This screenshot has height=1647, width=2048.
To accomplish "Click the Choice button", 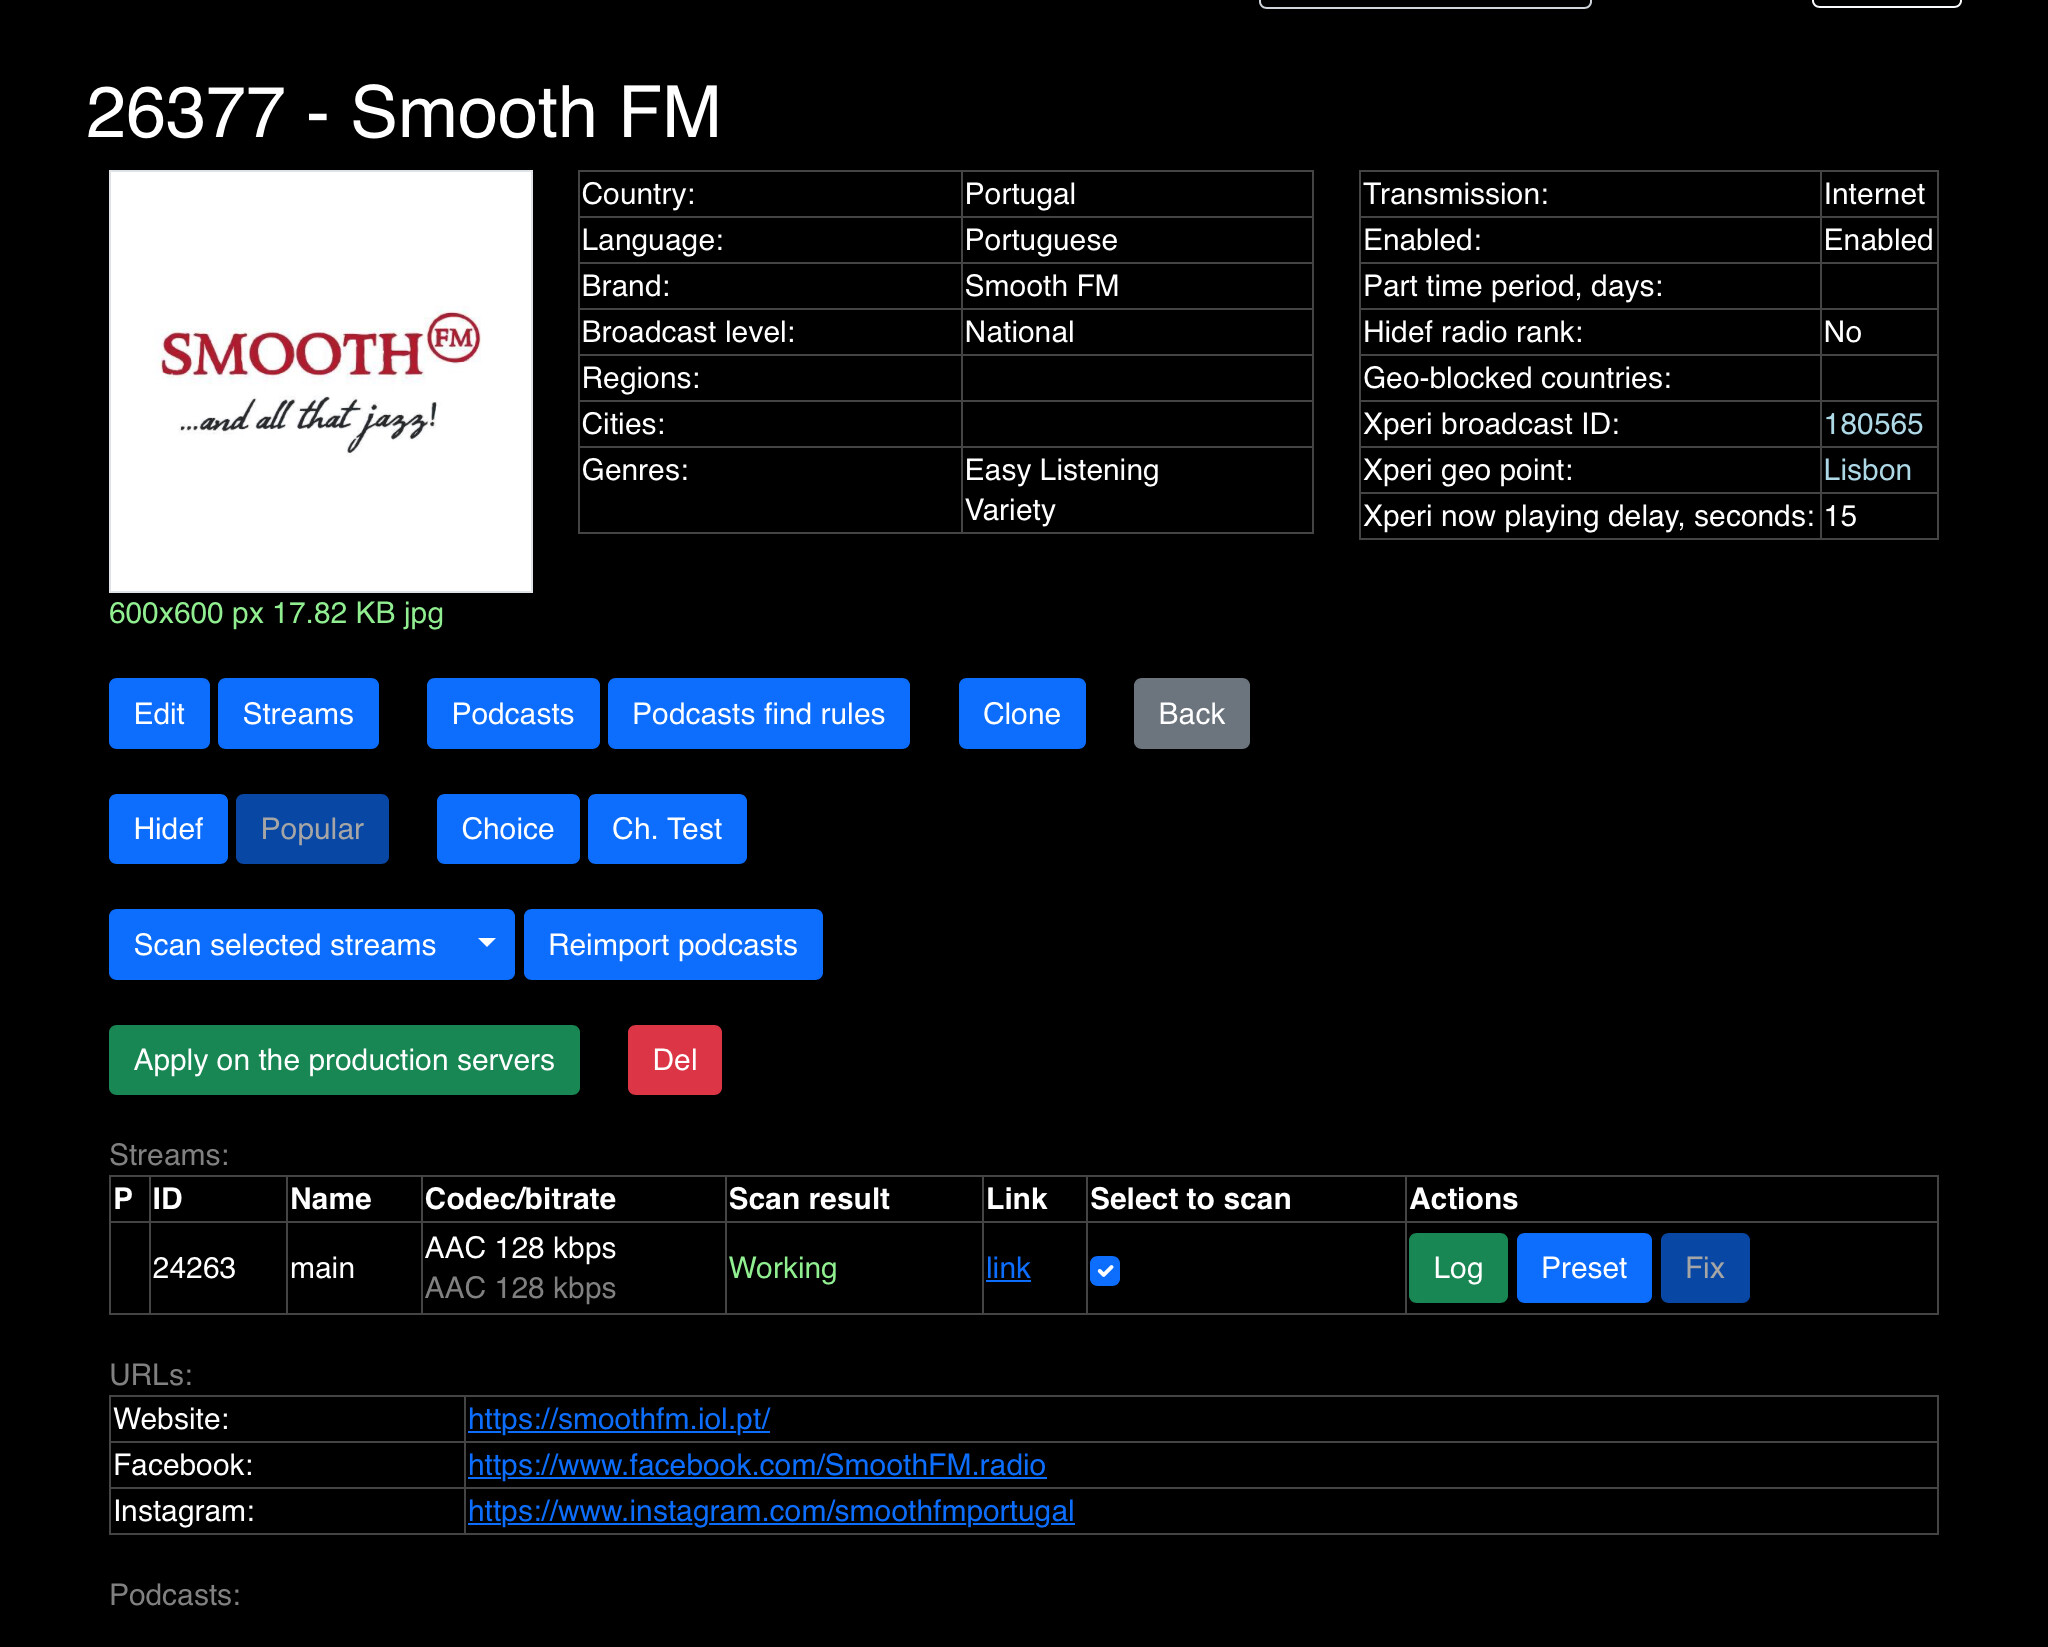I will click(x=507, y=829).
